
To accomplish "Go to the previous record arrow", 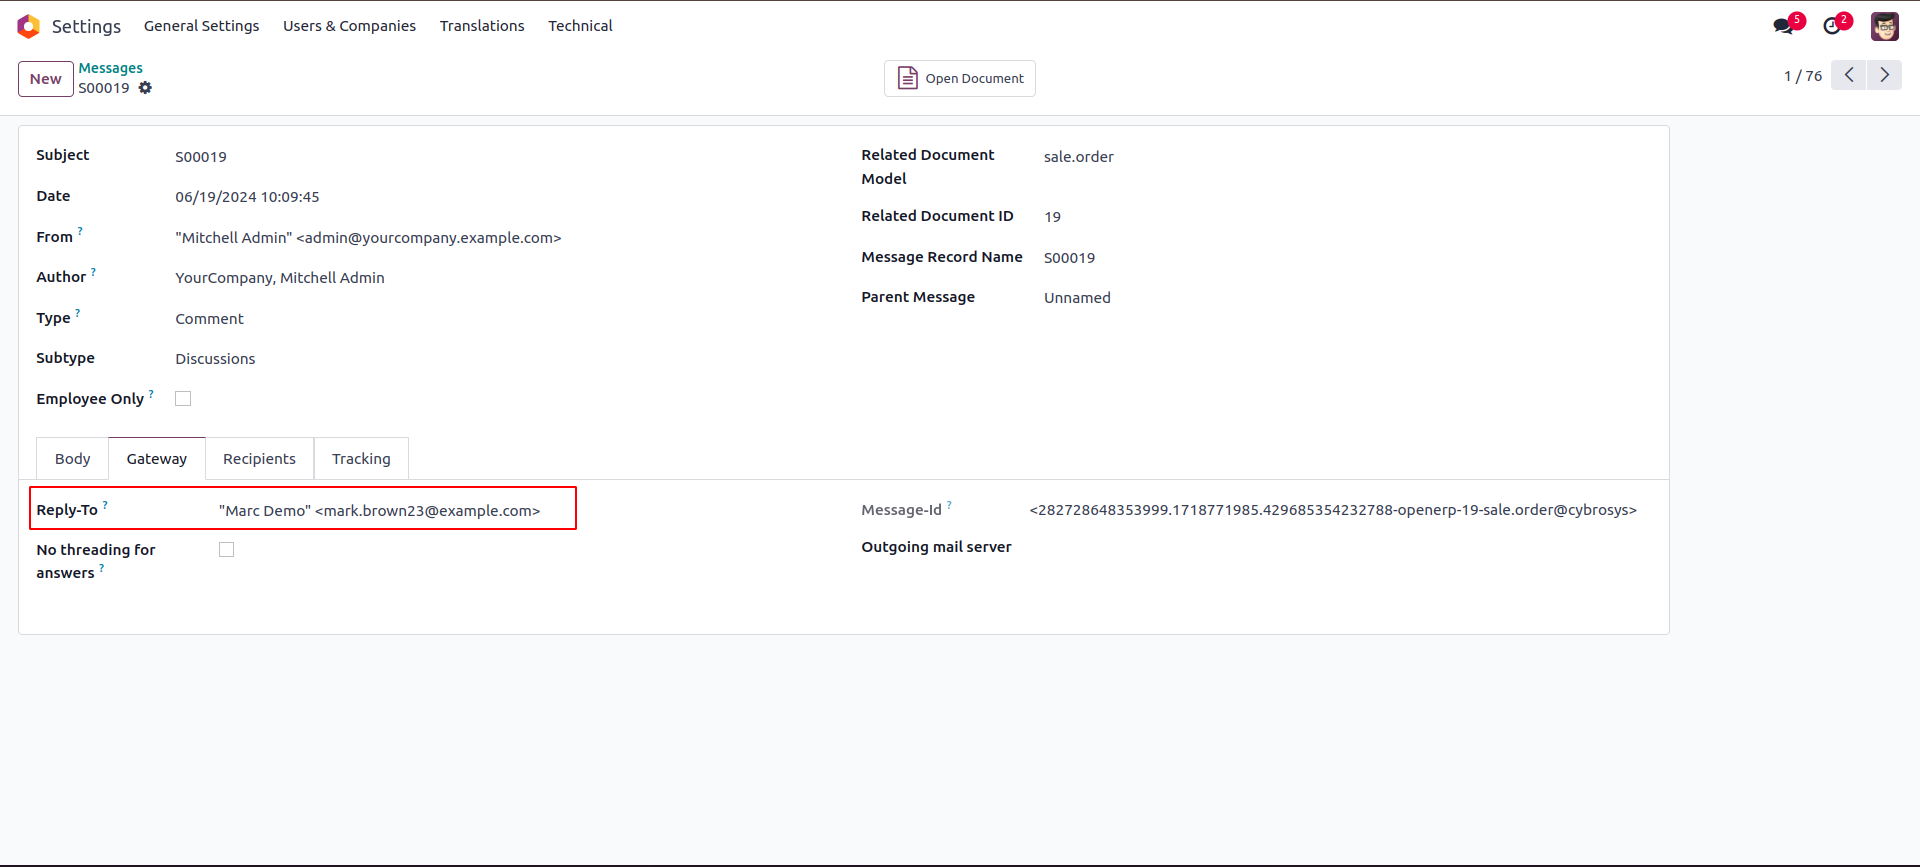I will click(x=1849, y=75).
